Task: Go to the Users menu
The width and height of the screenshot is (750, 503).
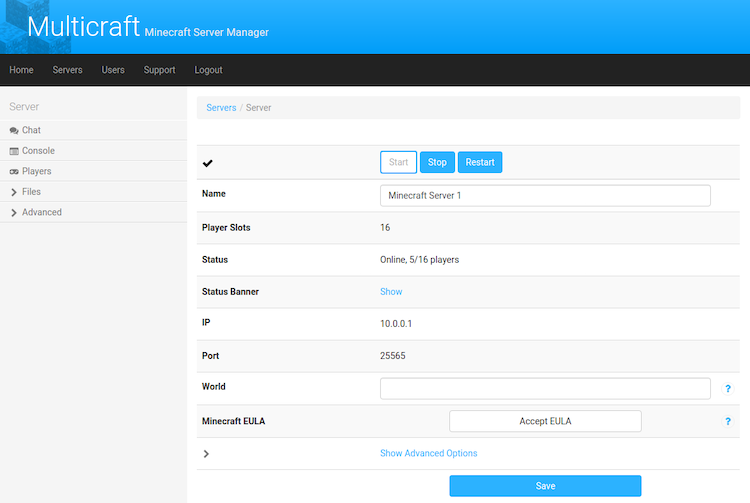Action: [113, 70]
